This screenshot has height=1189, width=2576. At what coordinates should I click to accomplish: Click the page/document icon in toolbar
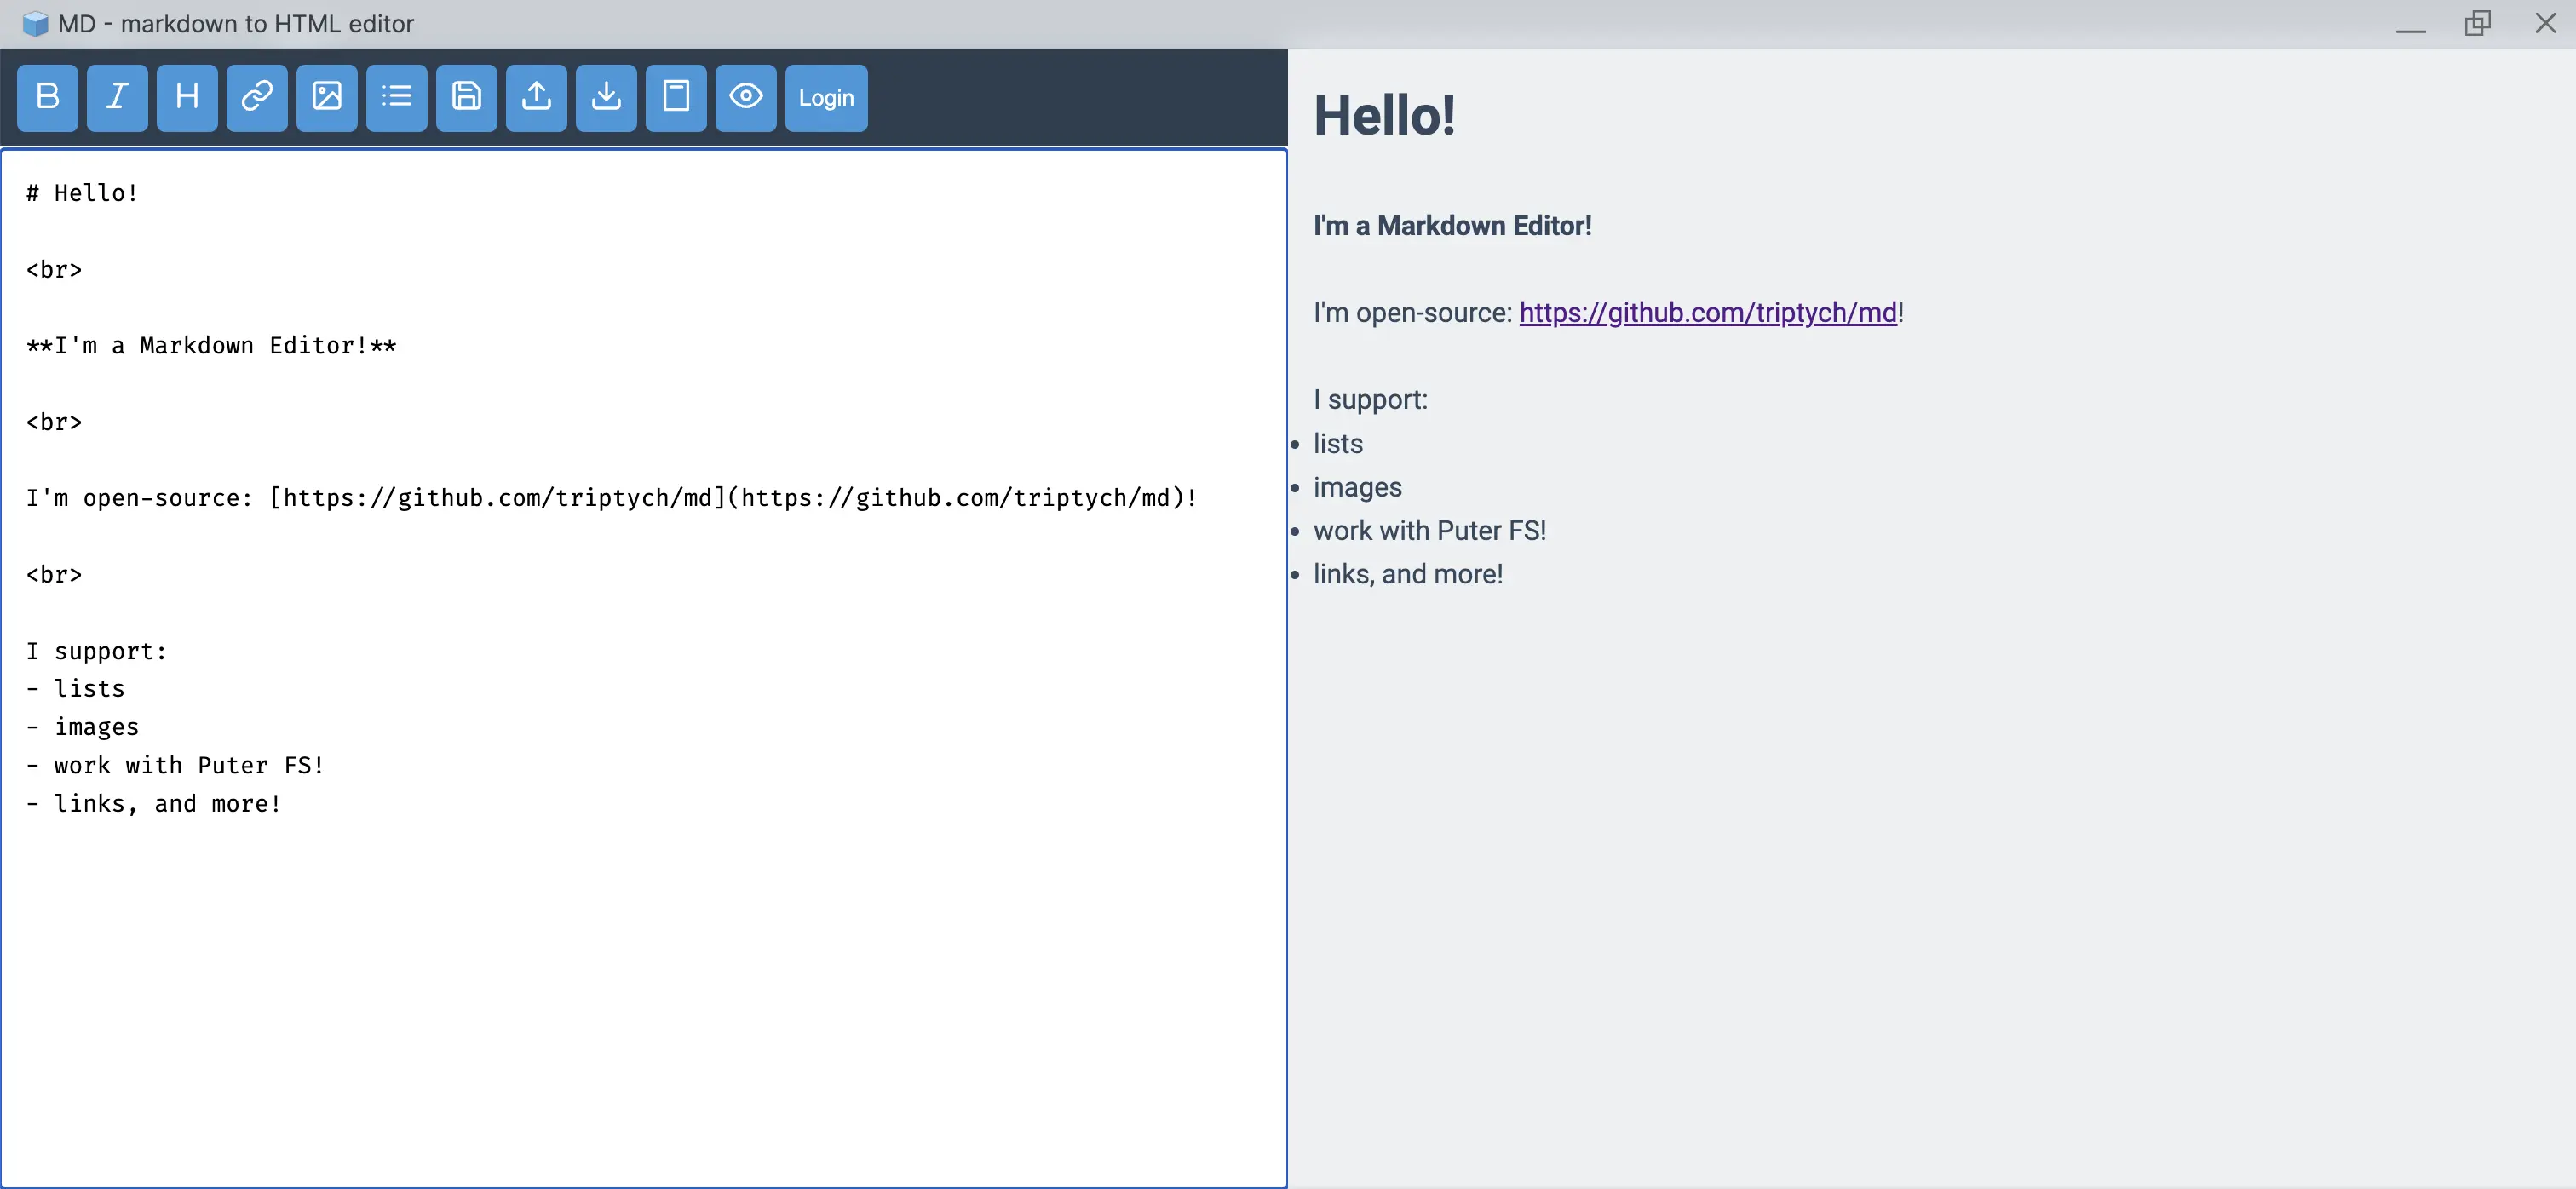(676, 97)
